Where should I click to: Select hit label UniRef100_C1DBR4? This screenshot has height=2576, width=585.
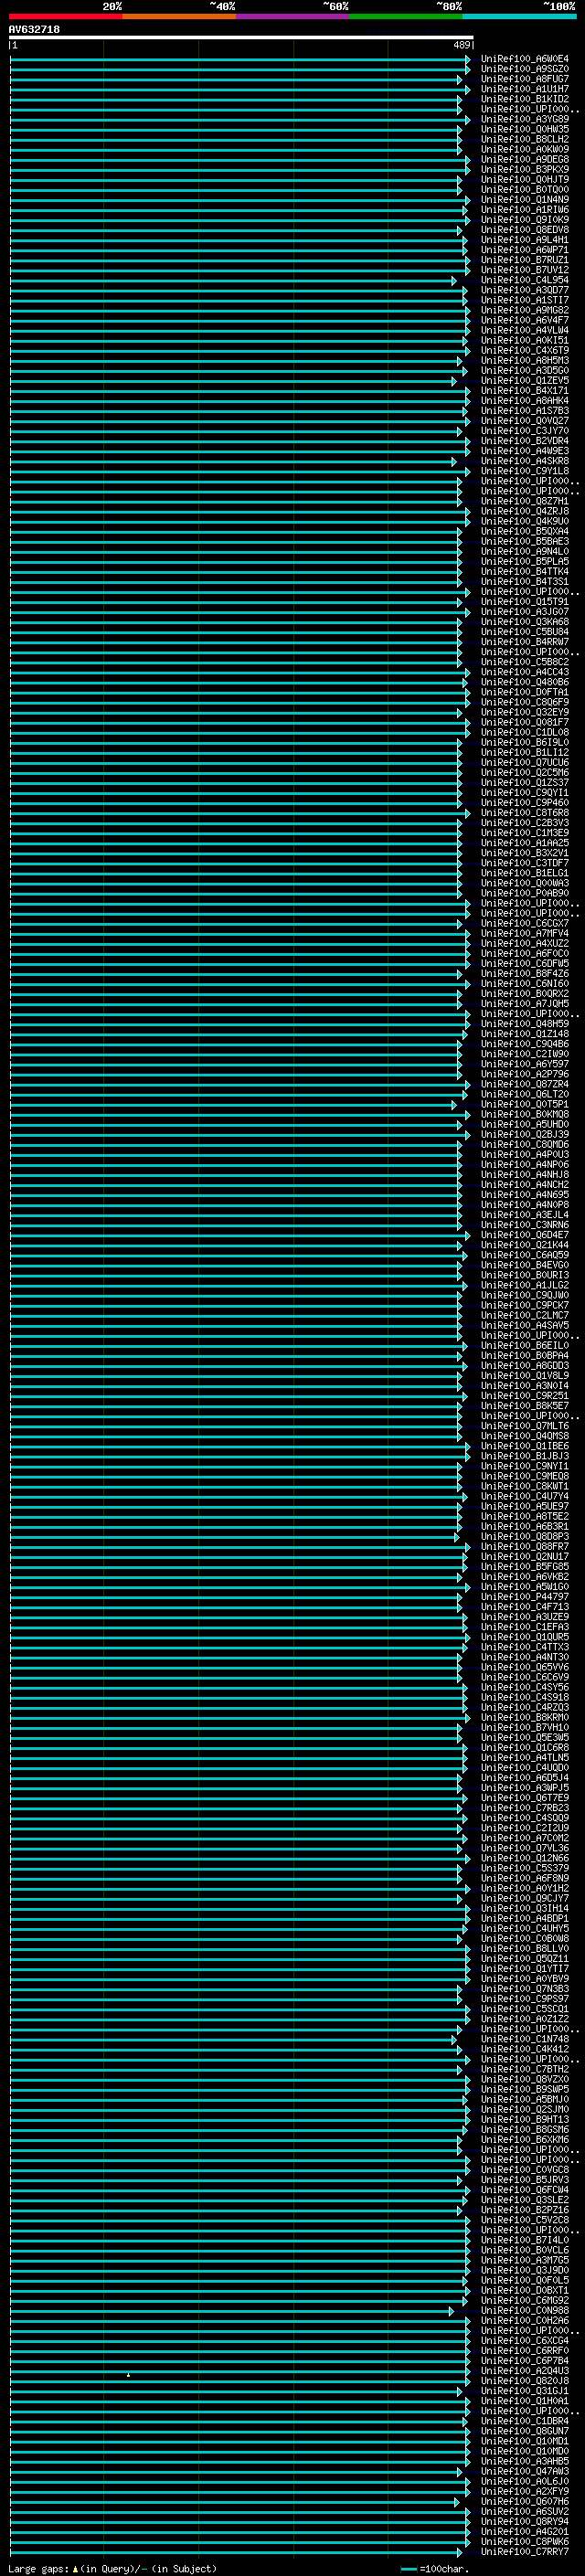point(525,2421)
